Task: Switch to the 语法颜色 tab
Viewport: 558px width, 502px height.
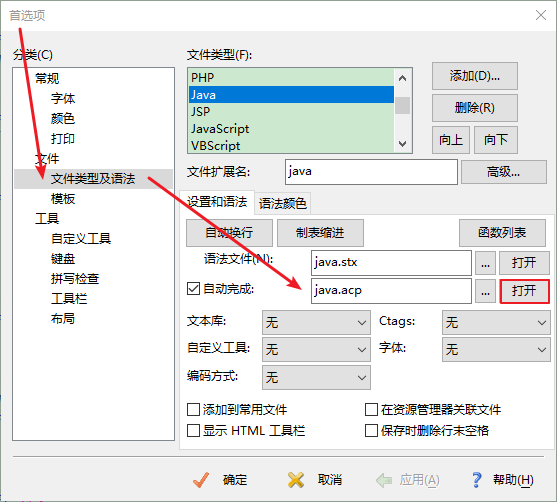Action: tap(283, 204)
